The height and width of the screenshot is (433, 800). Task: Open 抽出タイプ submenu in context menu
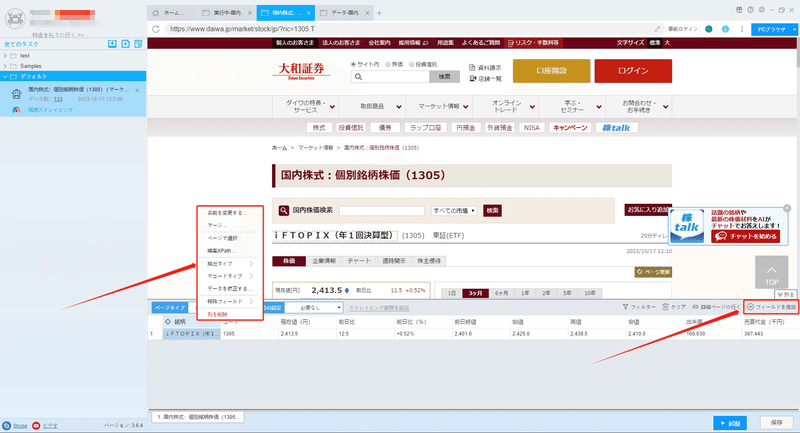[x=230, y=264]
